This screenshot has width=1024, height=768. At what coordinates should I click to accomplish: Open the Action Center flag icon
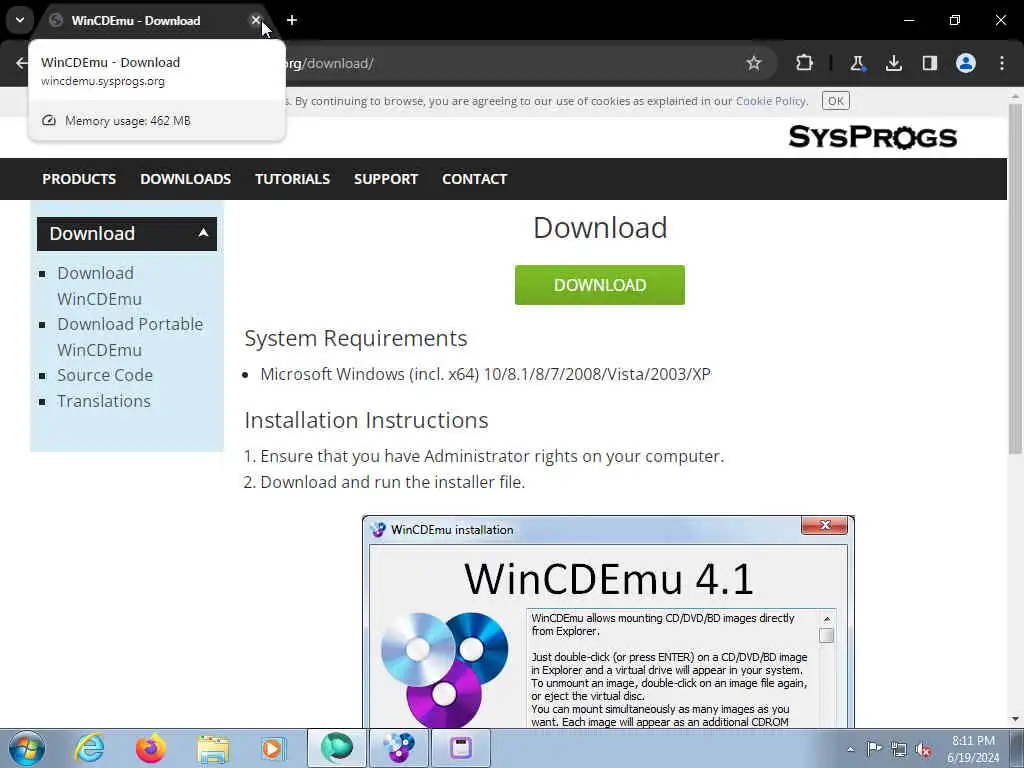tap(874, 749)
